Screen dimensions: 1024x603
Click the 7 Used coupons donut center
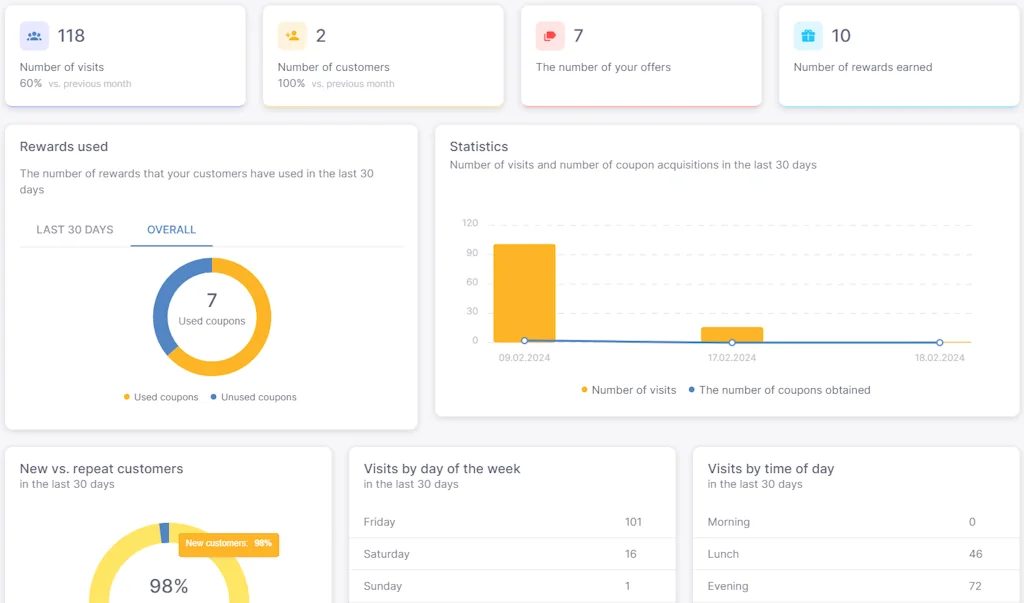(x=211, y=310)
